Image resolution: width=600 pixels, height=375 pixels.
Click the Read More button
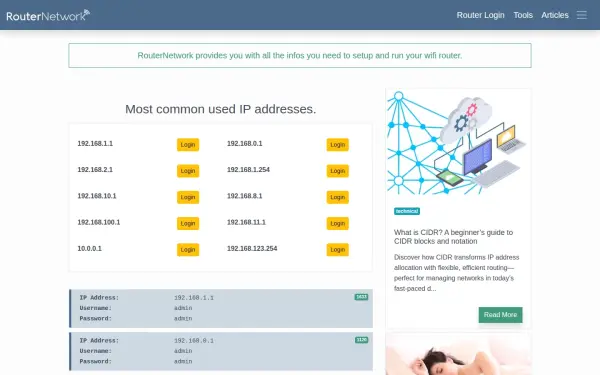click(x=500, y=315)
